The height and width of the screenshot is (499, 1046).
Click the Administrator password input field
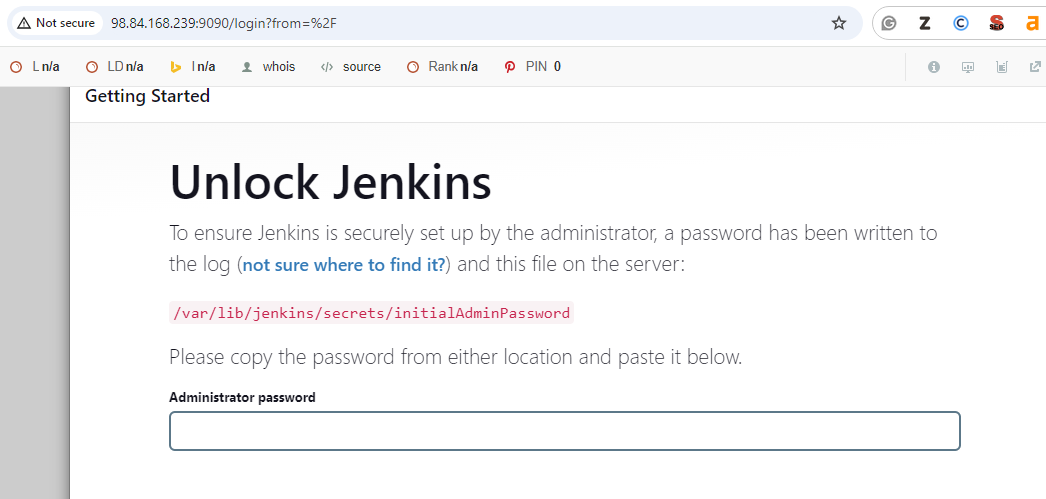pyautogui.click(x=564, y=431)
